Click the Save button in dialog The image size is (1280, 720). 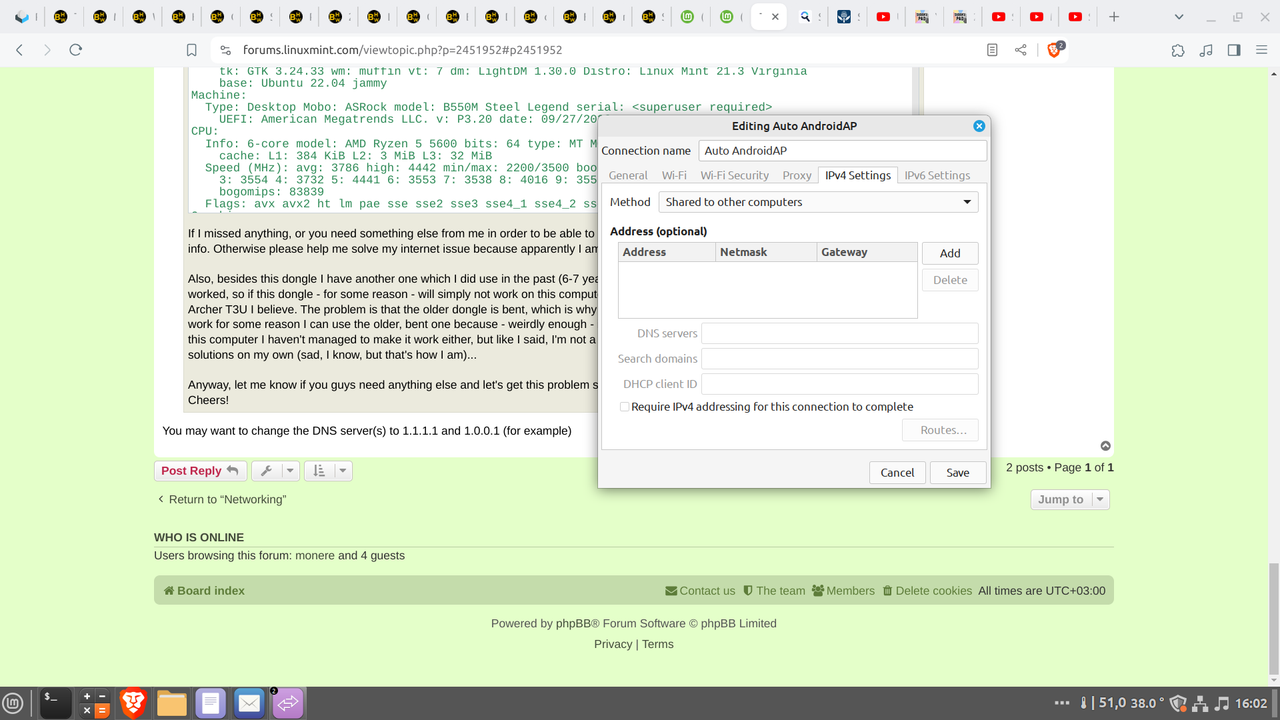click(x=958, y=473)
